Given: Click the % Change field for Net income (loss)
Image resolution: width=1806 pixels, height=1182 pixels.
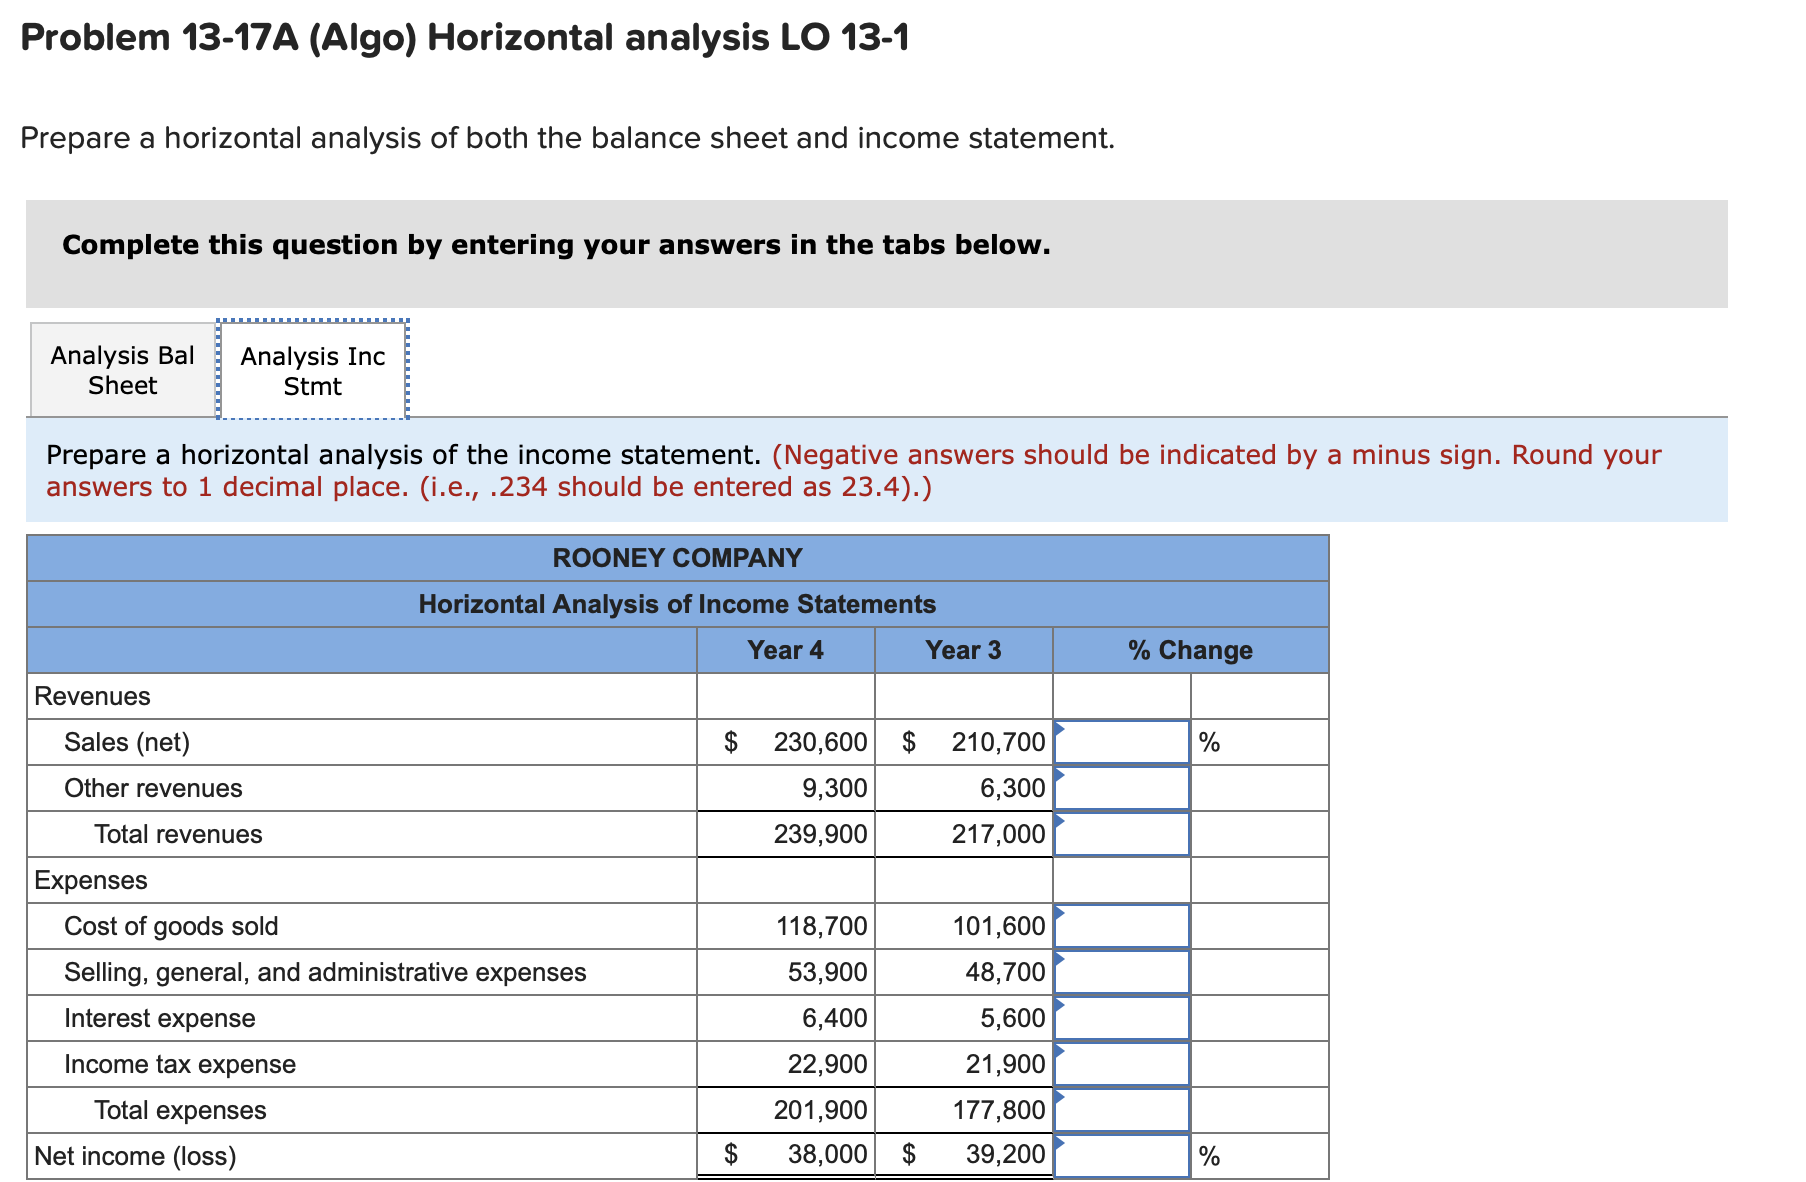Looking at the screenshot, I should click(x=1120, y=1155).
